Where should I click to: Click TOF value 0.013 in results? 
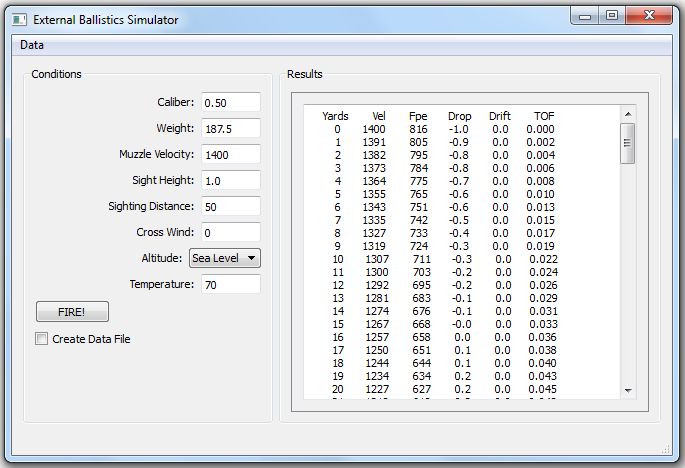tap(540, 207)
